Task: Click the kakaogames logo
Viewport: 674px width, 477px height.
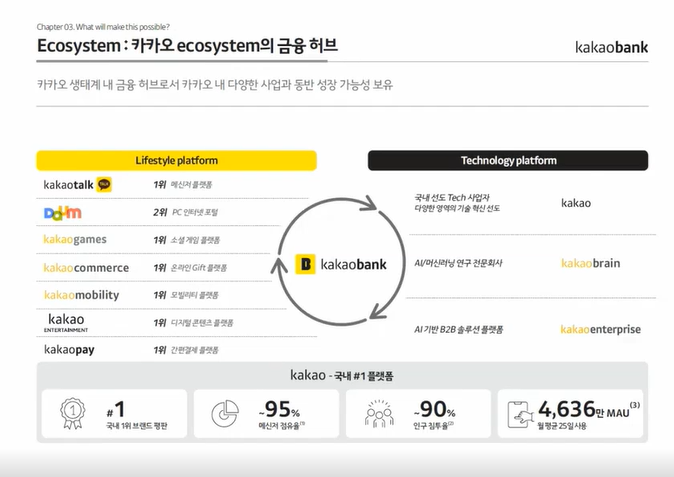Action: point(75,240)
